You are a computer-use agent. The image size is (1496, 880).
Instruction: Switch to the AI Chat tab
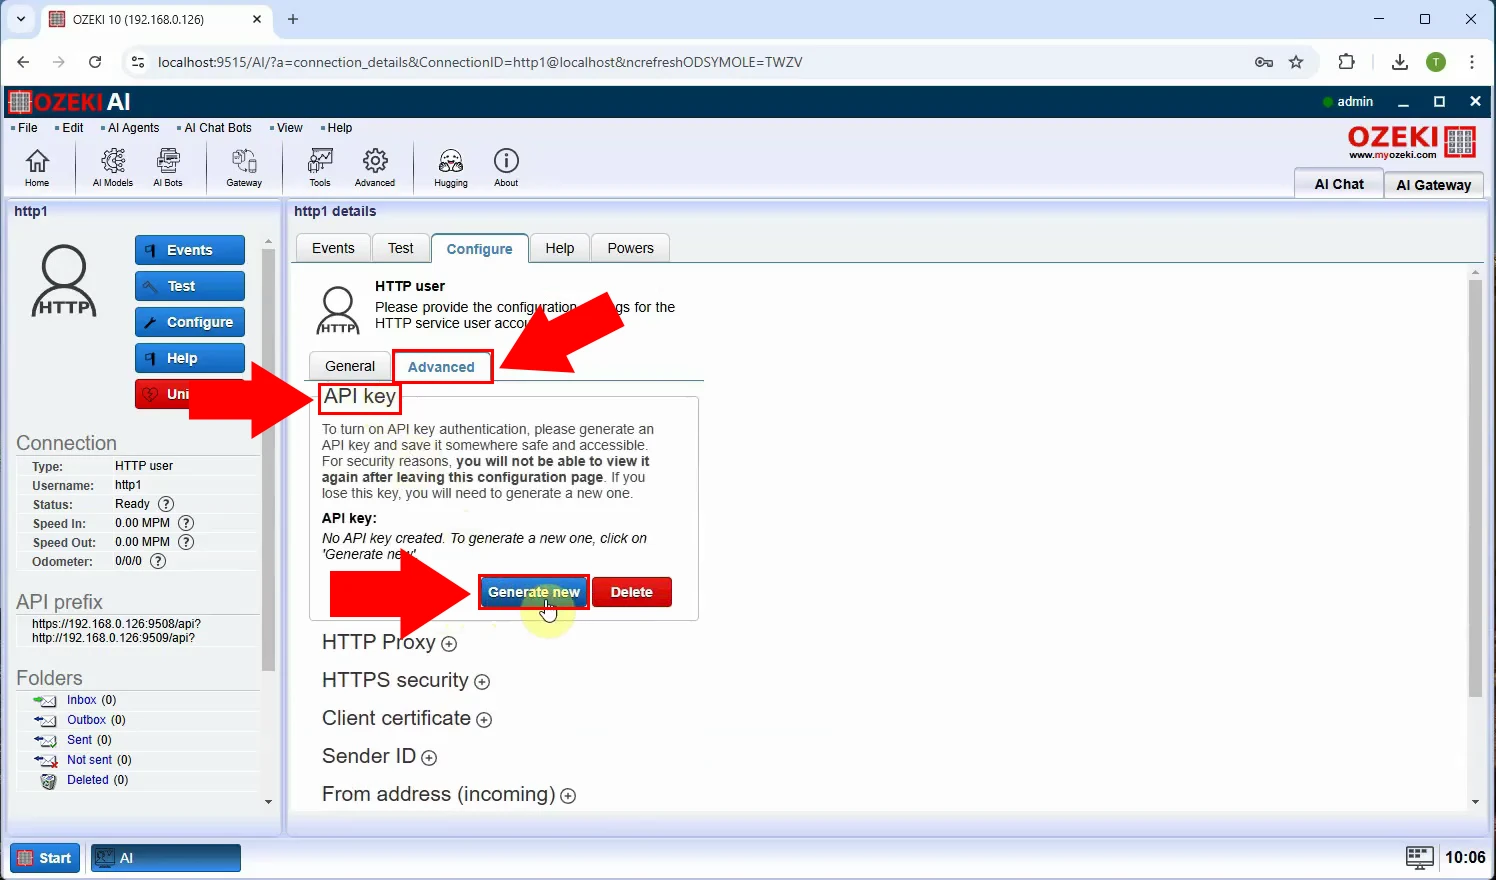pyautogui.click(x=1339, y=184)
